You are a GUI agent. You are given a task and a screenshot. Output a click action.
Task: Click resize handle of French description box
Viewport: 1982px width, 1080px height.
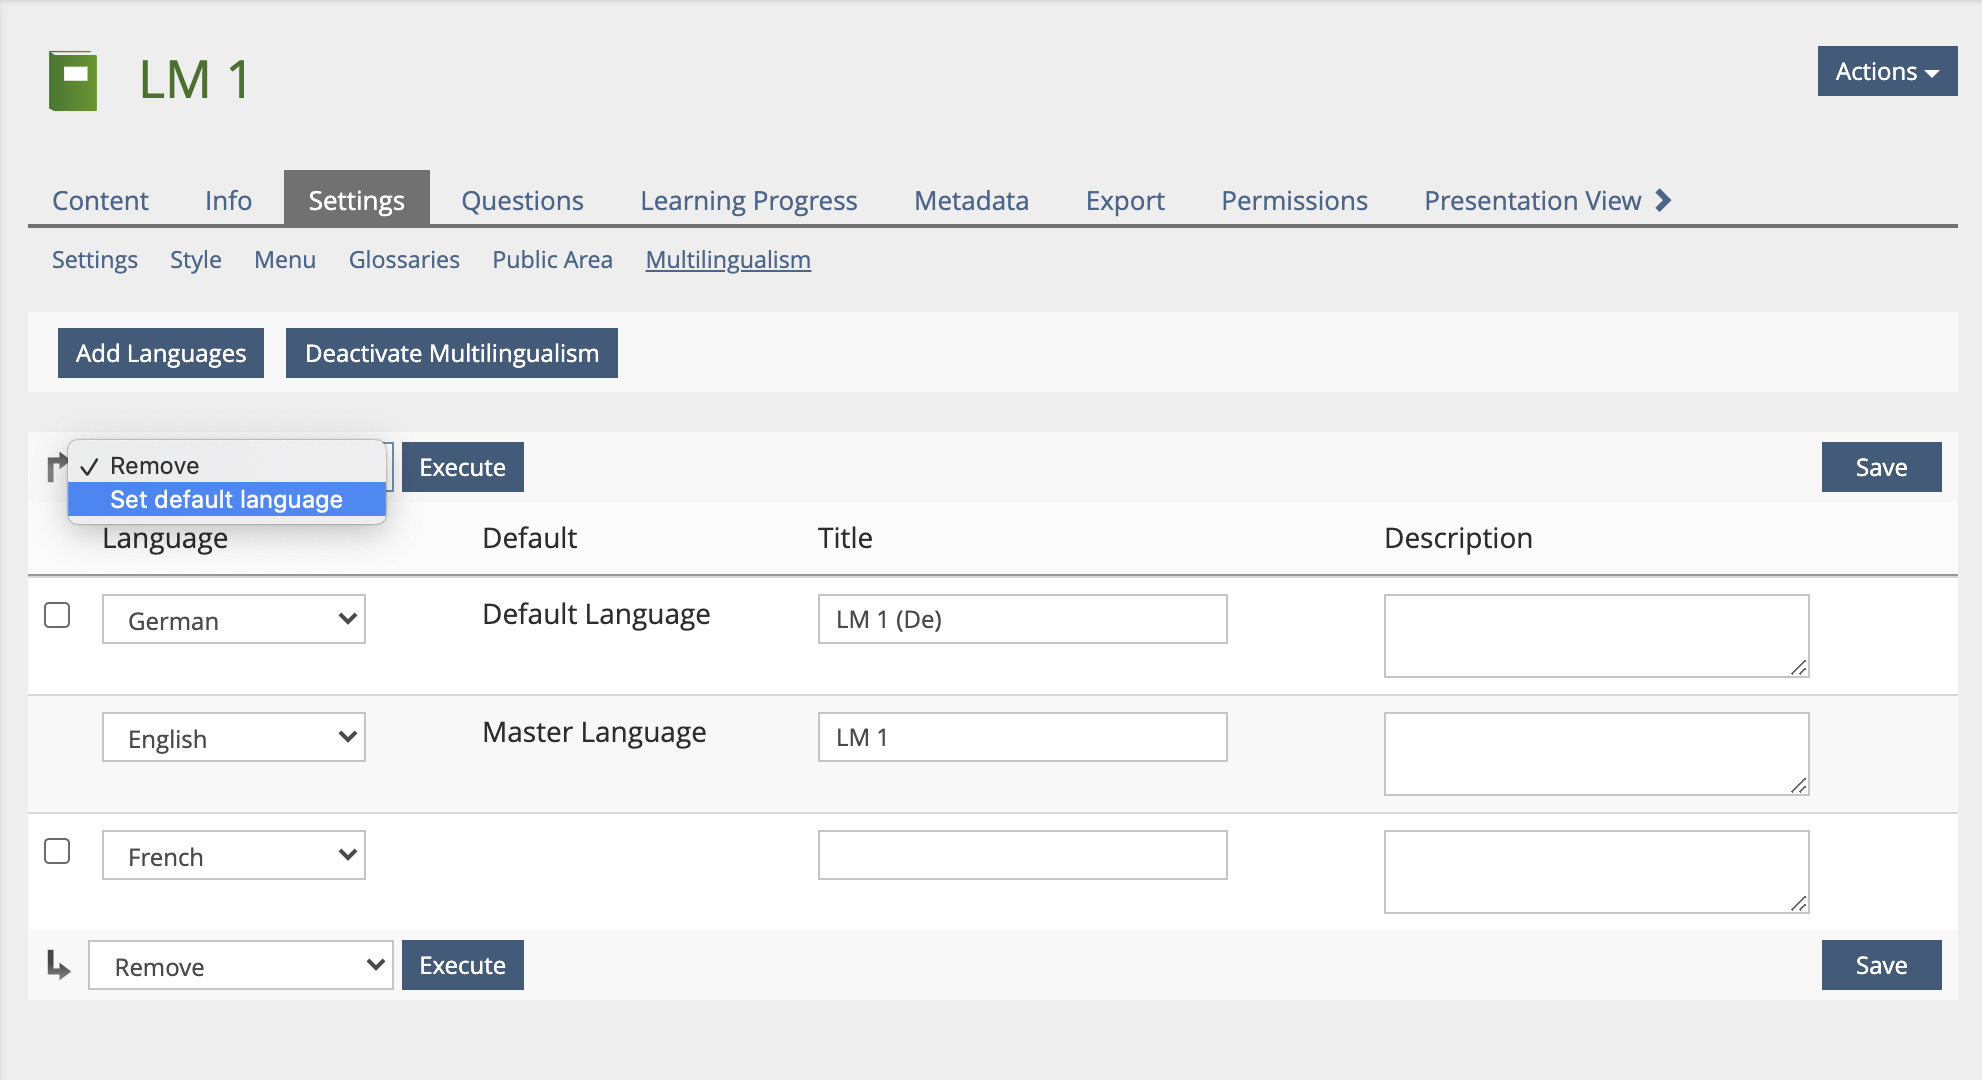[1798, 903]
